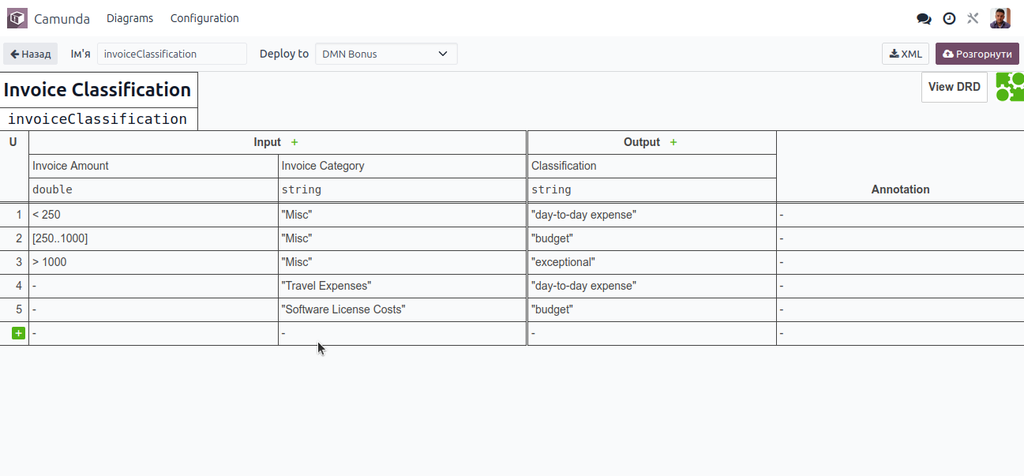The width and height of the screenshot is (1024, 476).
Task: Edit the invoiceClassification name field
Action: click(172, 54)
